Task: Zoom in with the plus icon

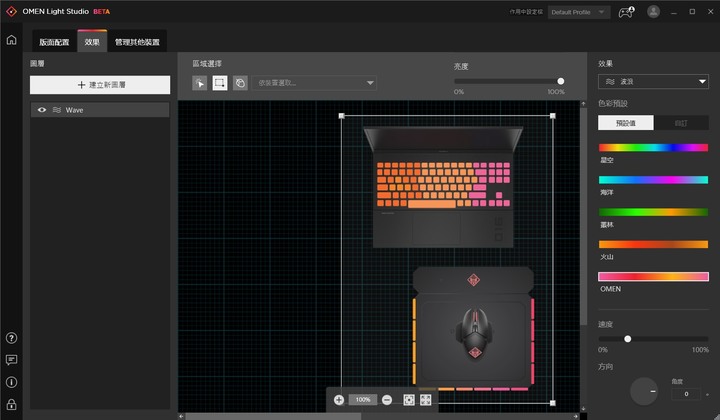Action: (339, 400)
